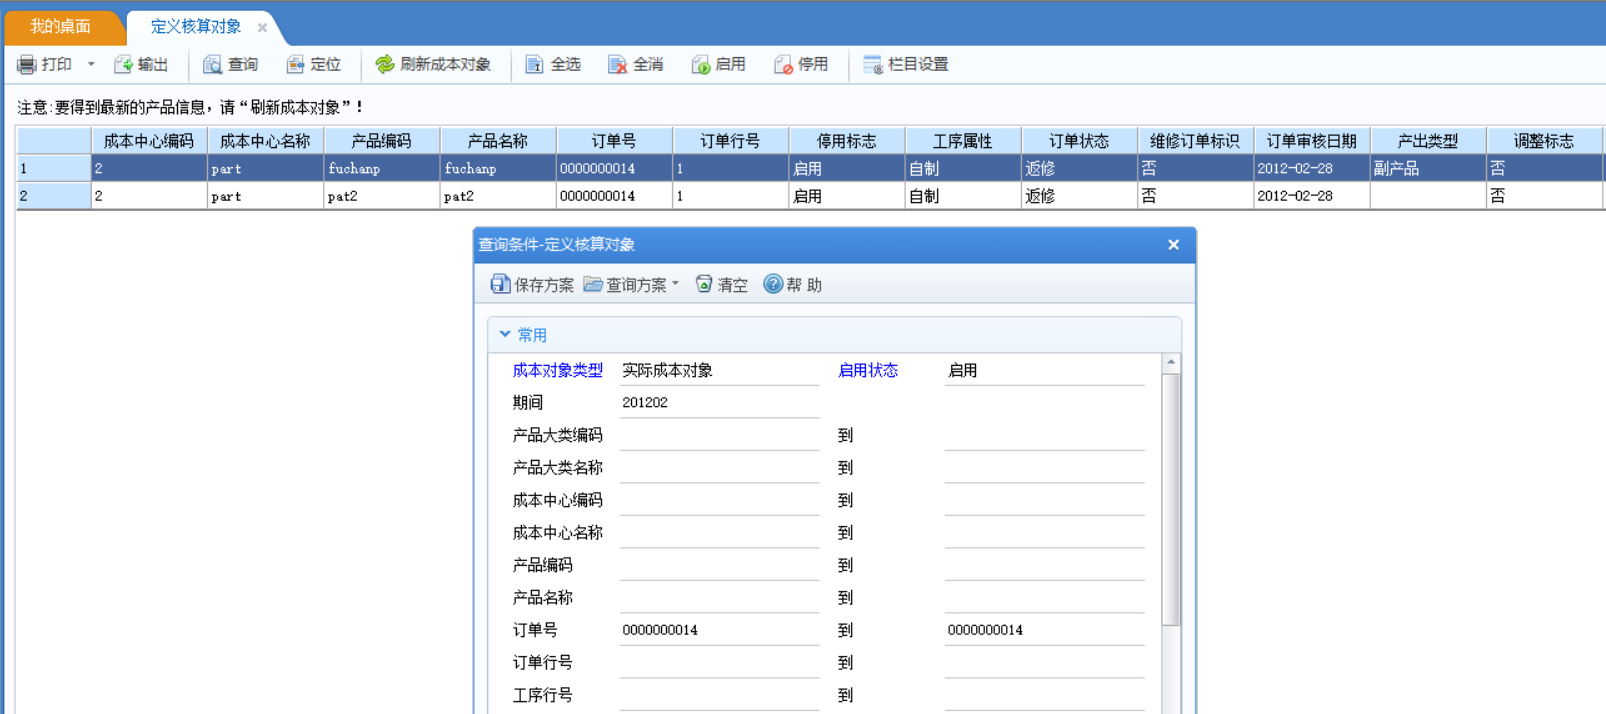Click the 打印 printer icon

coord(27,65)
